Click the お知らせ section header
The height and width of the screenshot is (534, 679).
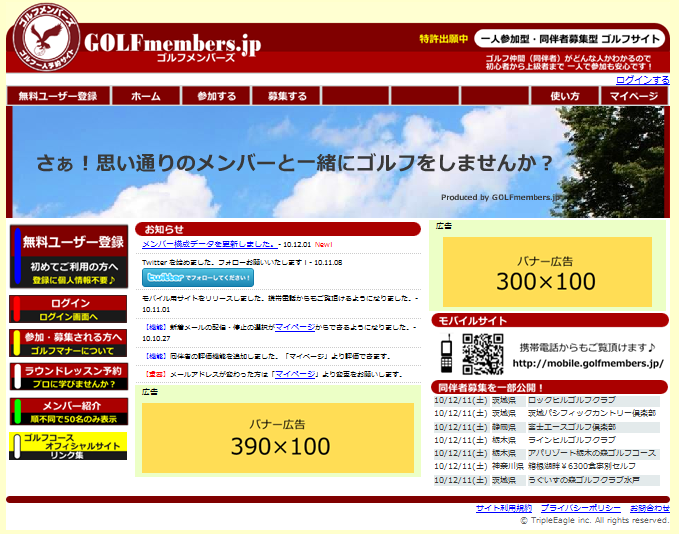click(278, 229)
